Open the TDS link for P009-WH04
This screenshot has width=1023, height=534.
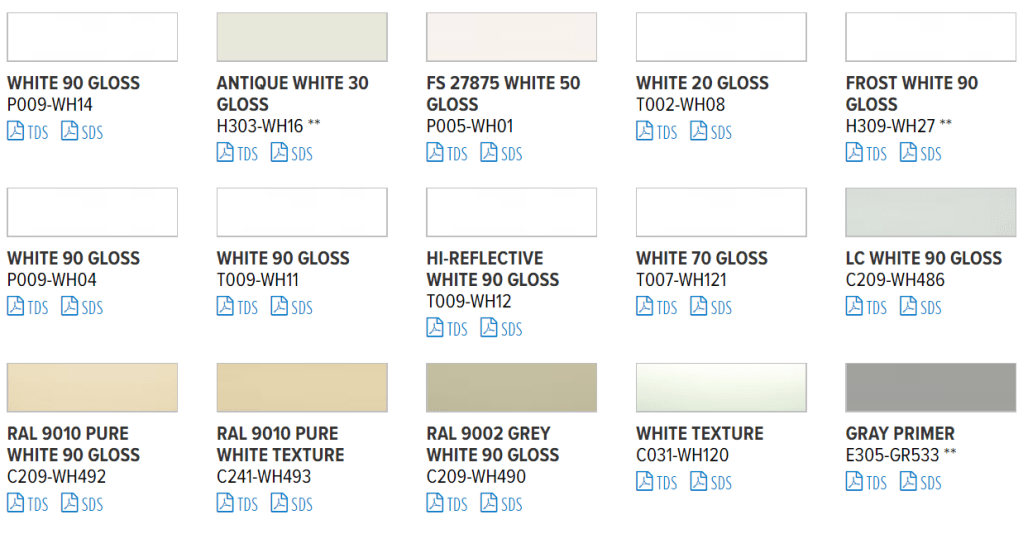click(28, 307)
